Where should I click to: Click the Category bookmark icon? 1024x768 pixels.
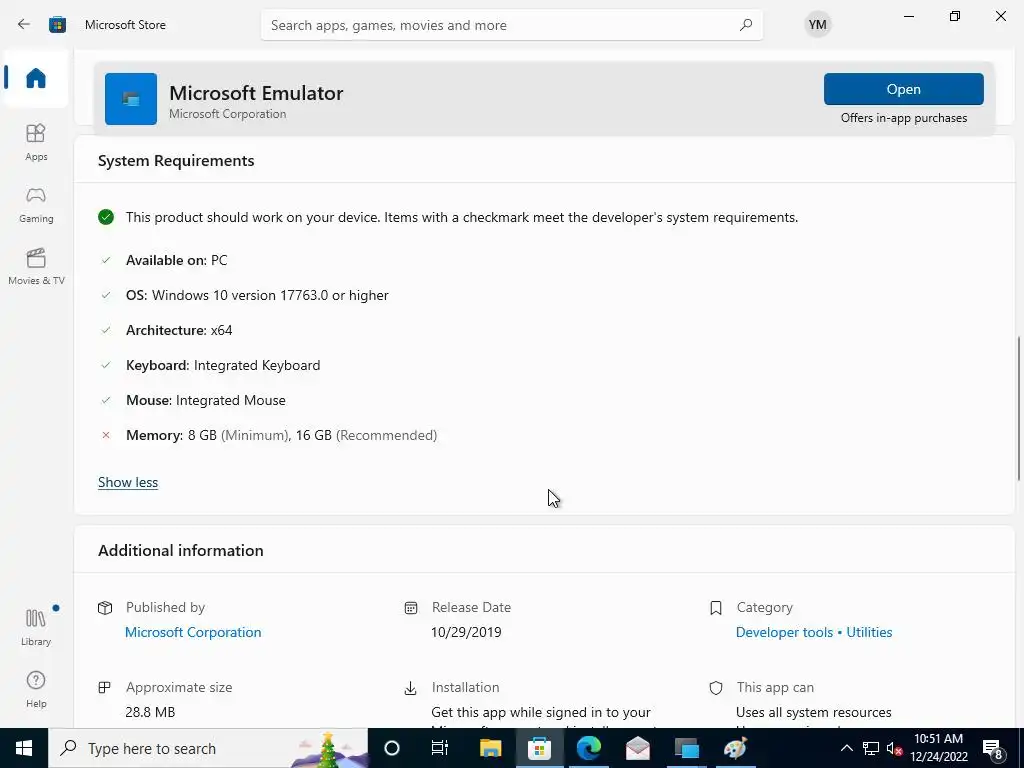pyautogui.click(x=716, y=608)
